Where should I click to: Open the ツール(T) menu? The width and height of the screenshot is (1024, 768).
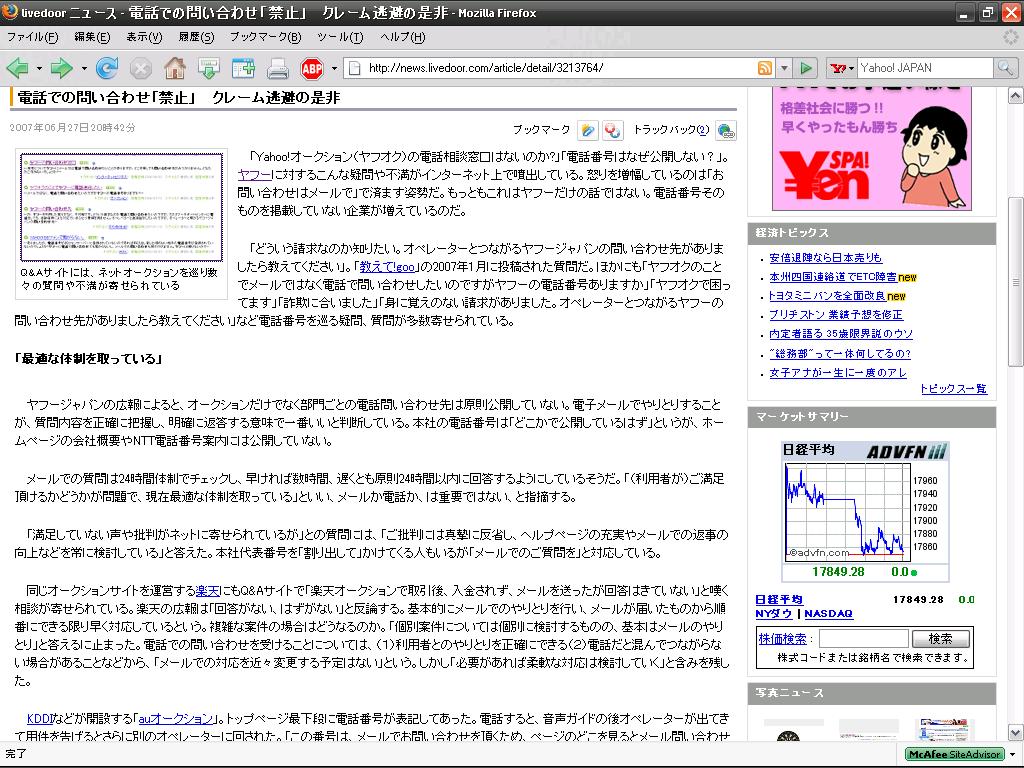pyautogui.click(x=340, y=37)
